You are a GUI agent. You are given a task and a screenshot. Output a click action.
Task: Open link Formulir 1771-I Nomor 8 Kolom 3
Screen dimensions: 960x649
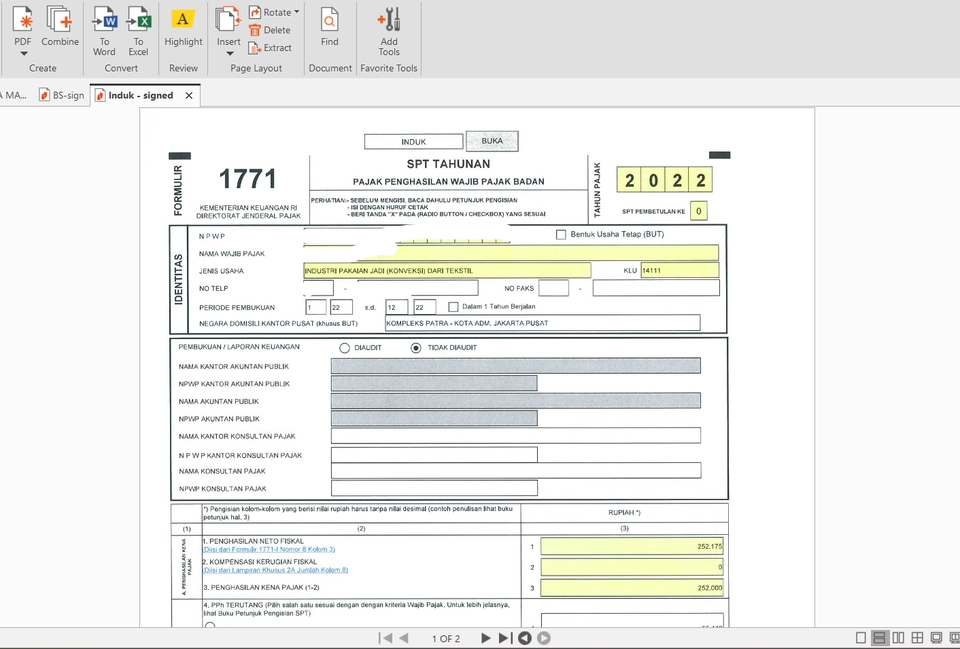coord(269,549)
